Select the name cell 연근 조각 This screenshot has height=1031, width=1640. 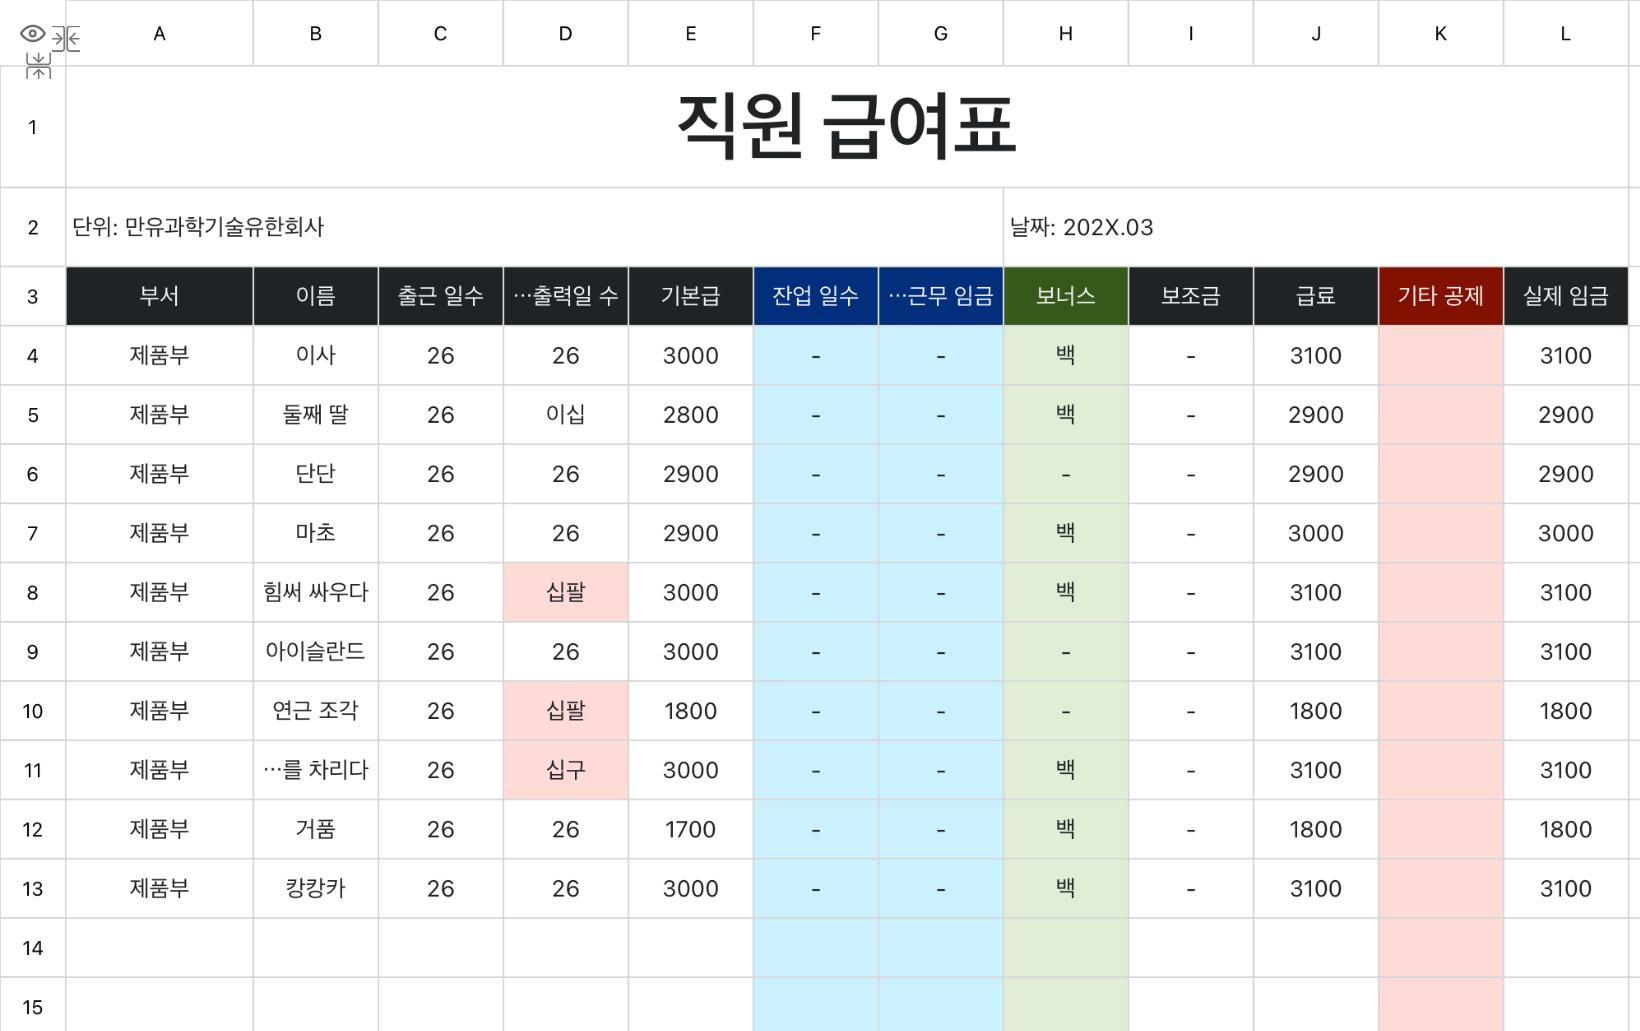(315, 711)
